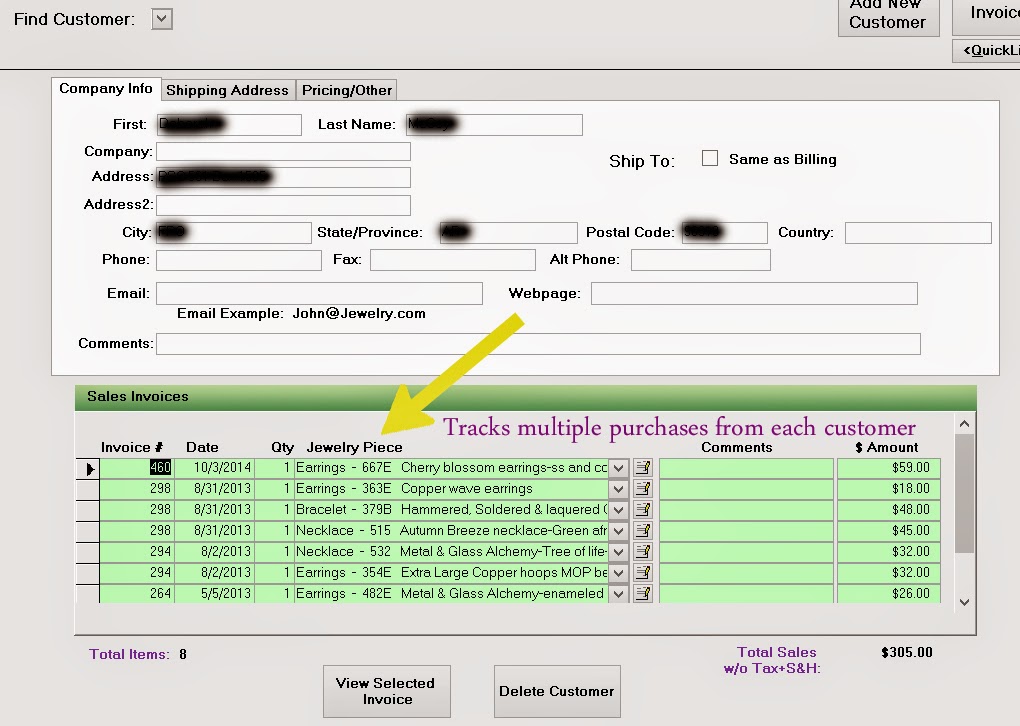Click the First name field
Image resolution: width=1020 pixels, height=726 pixels.
229,125
